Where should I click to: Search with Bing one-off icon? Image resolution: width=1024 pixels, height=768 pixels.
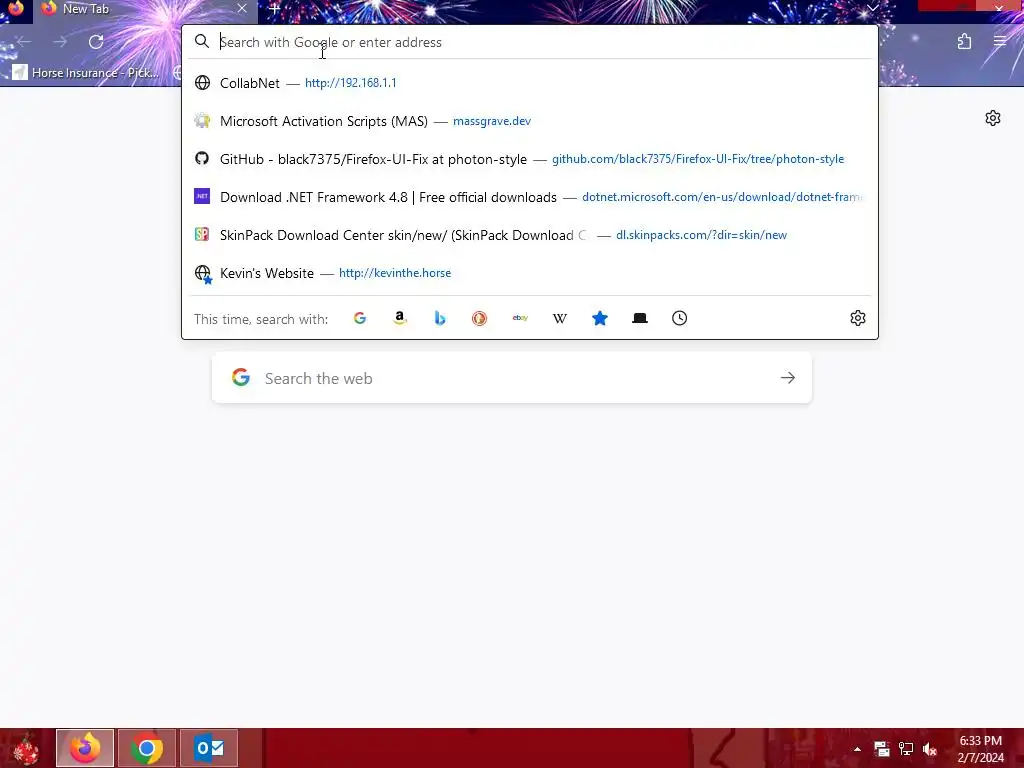click(440, 319)
